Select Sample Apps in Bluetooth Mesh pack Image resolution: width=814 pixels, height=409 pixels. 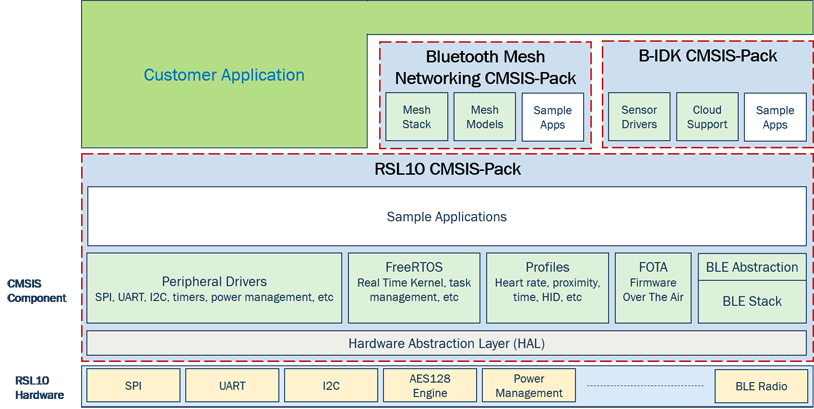tap(552, 117)
